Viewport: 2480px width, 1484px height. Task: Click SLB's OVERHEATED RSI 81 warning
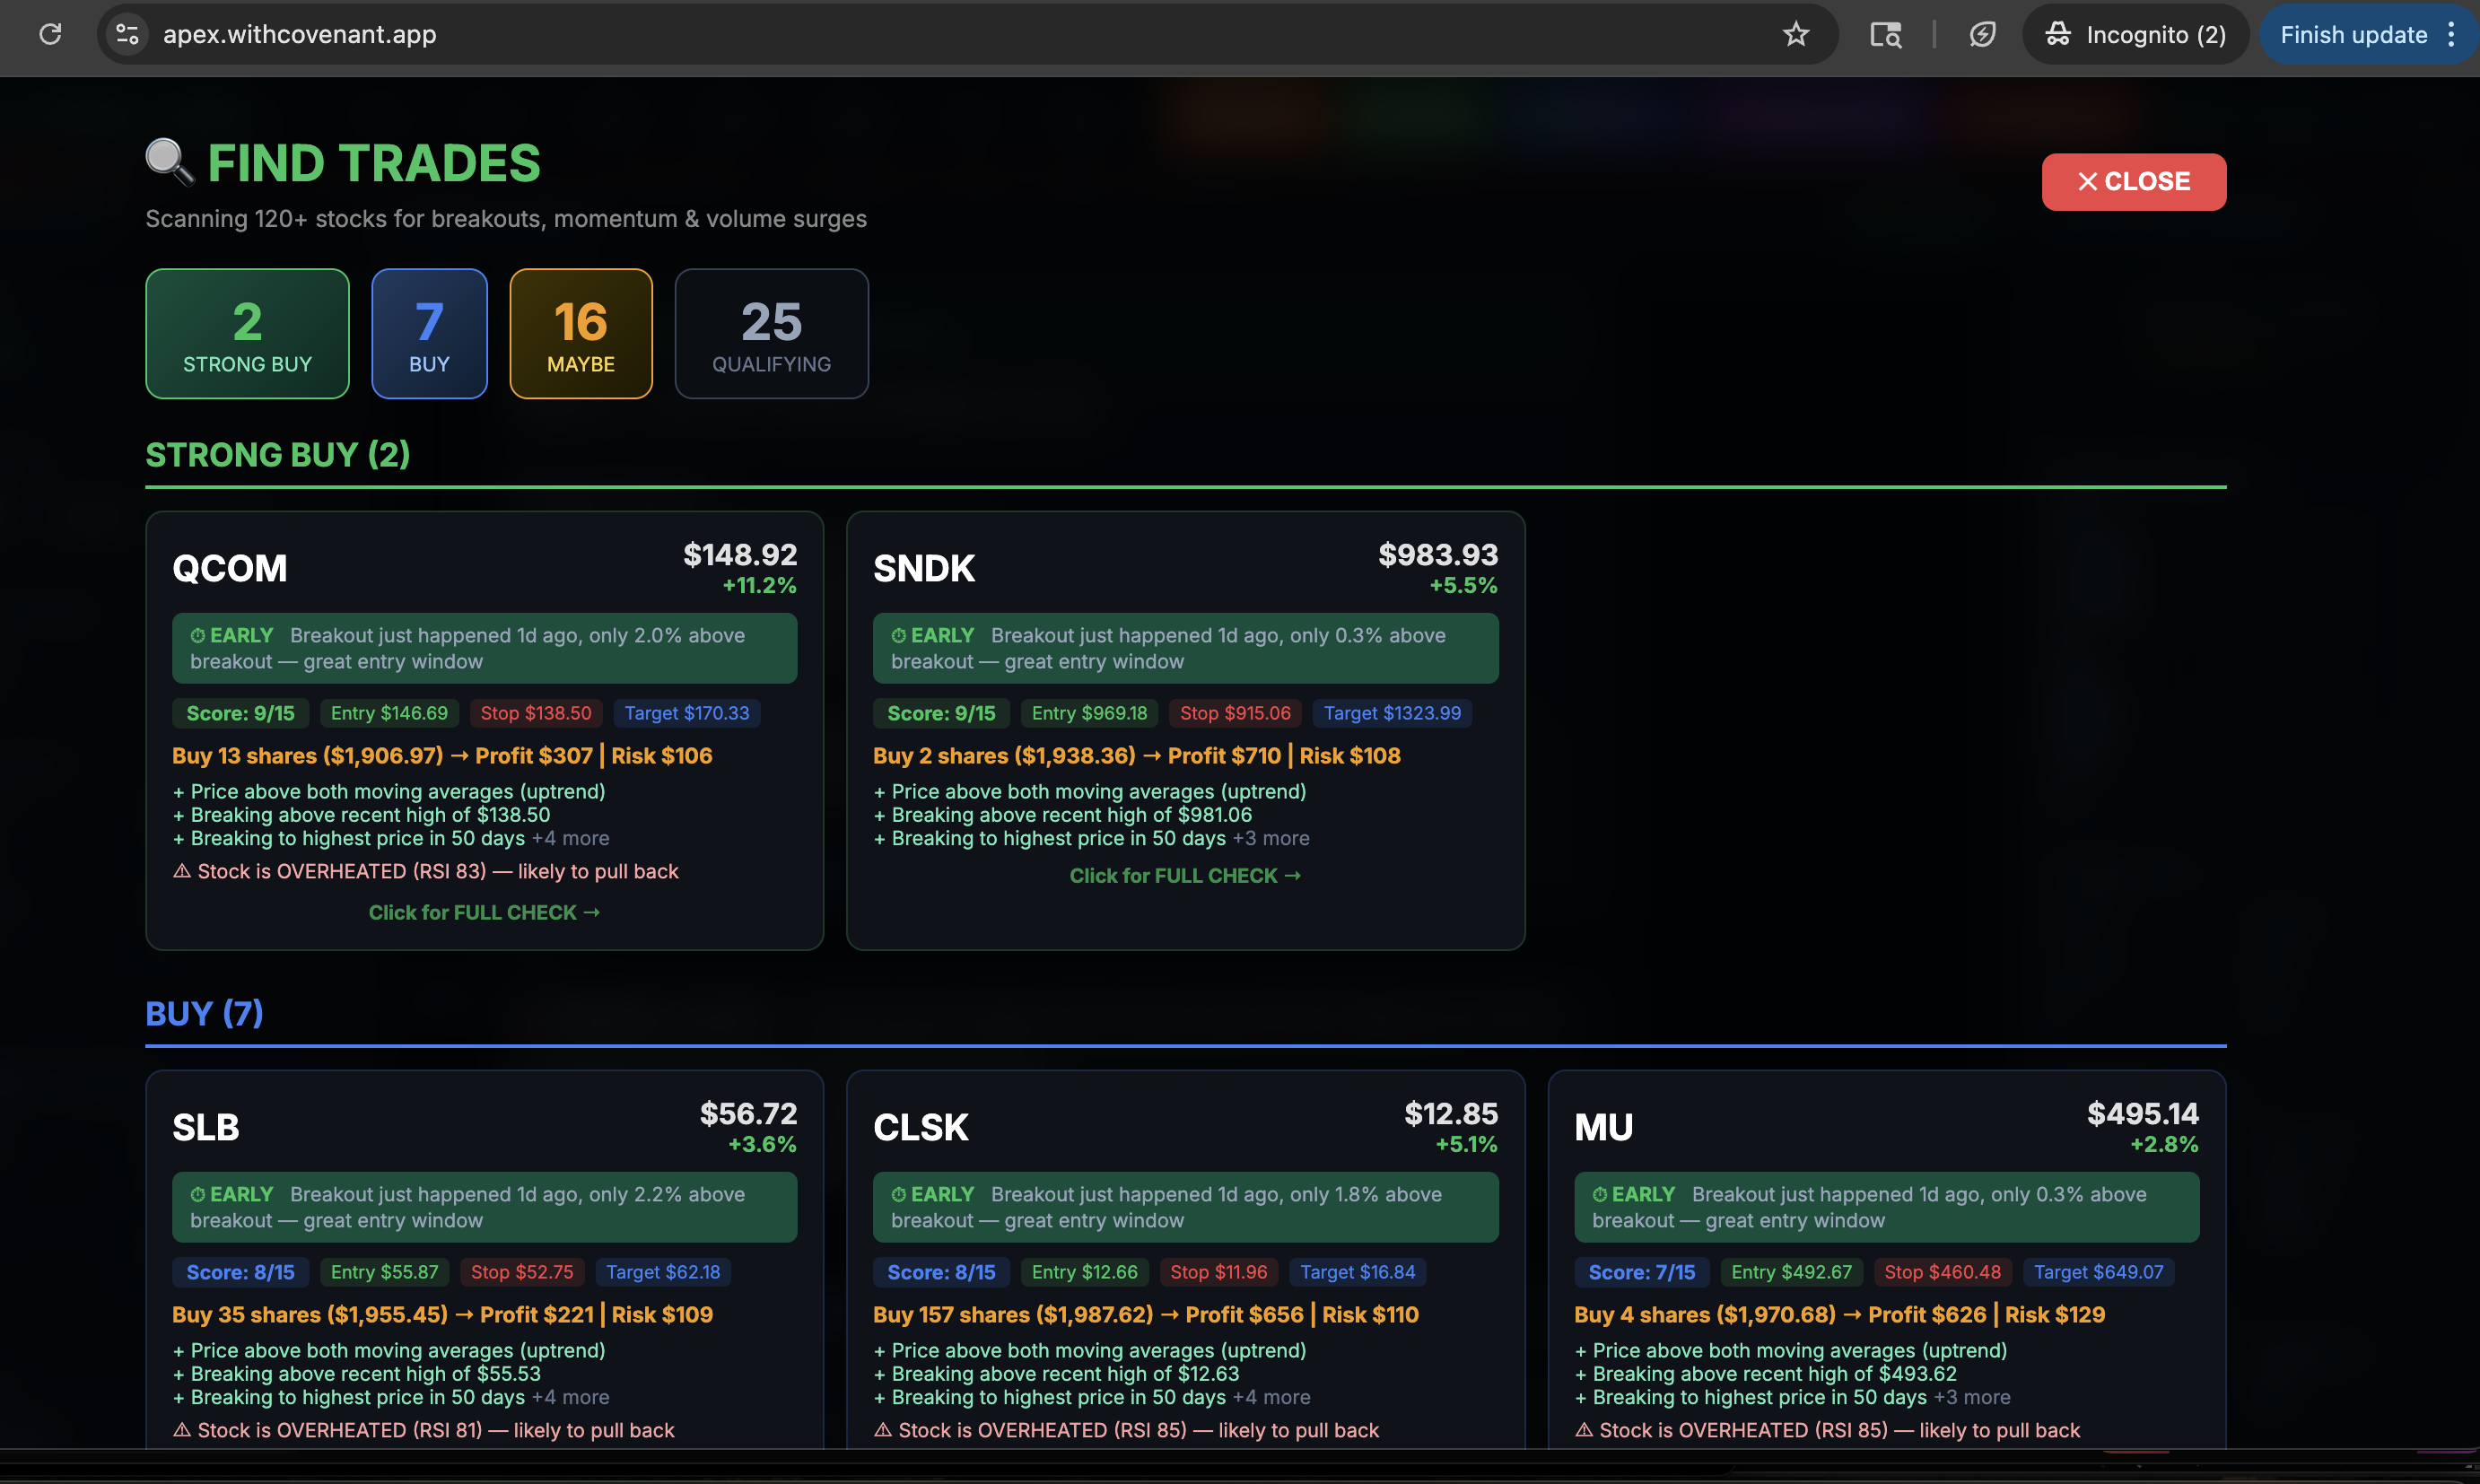[x=423, y=1430]
